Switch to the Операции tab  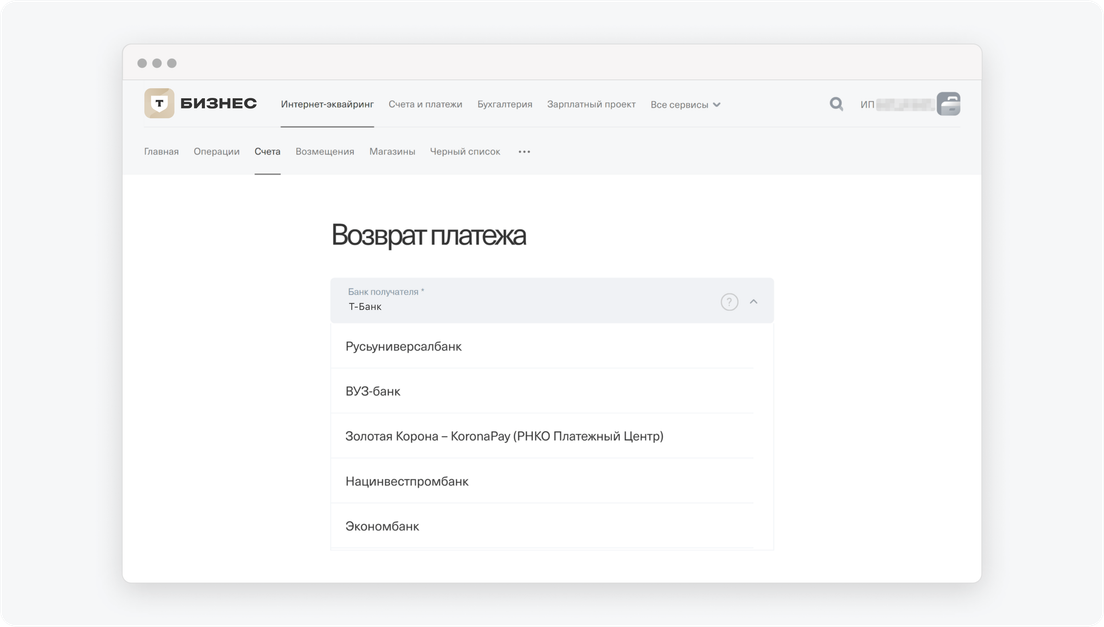pos(217,151)
